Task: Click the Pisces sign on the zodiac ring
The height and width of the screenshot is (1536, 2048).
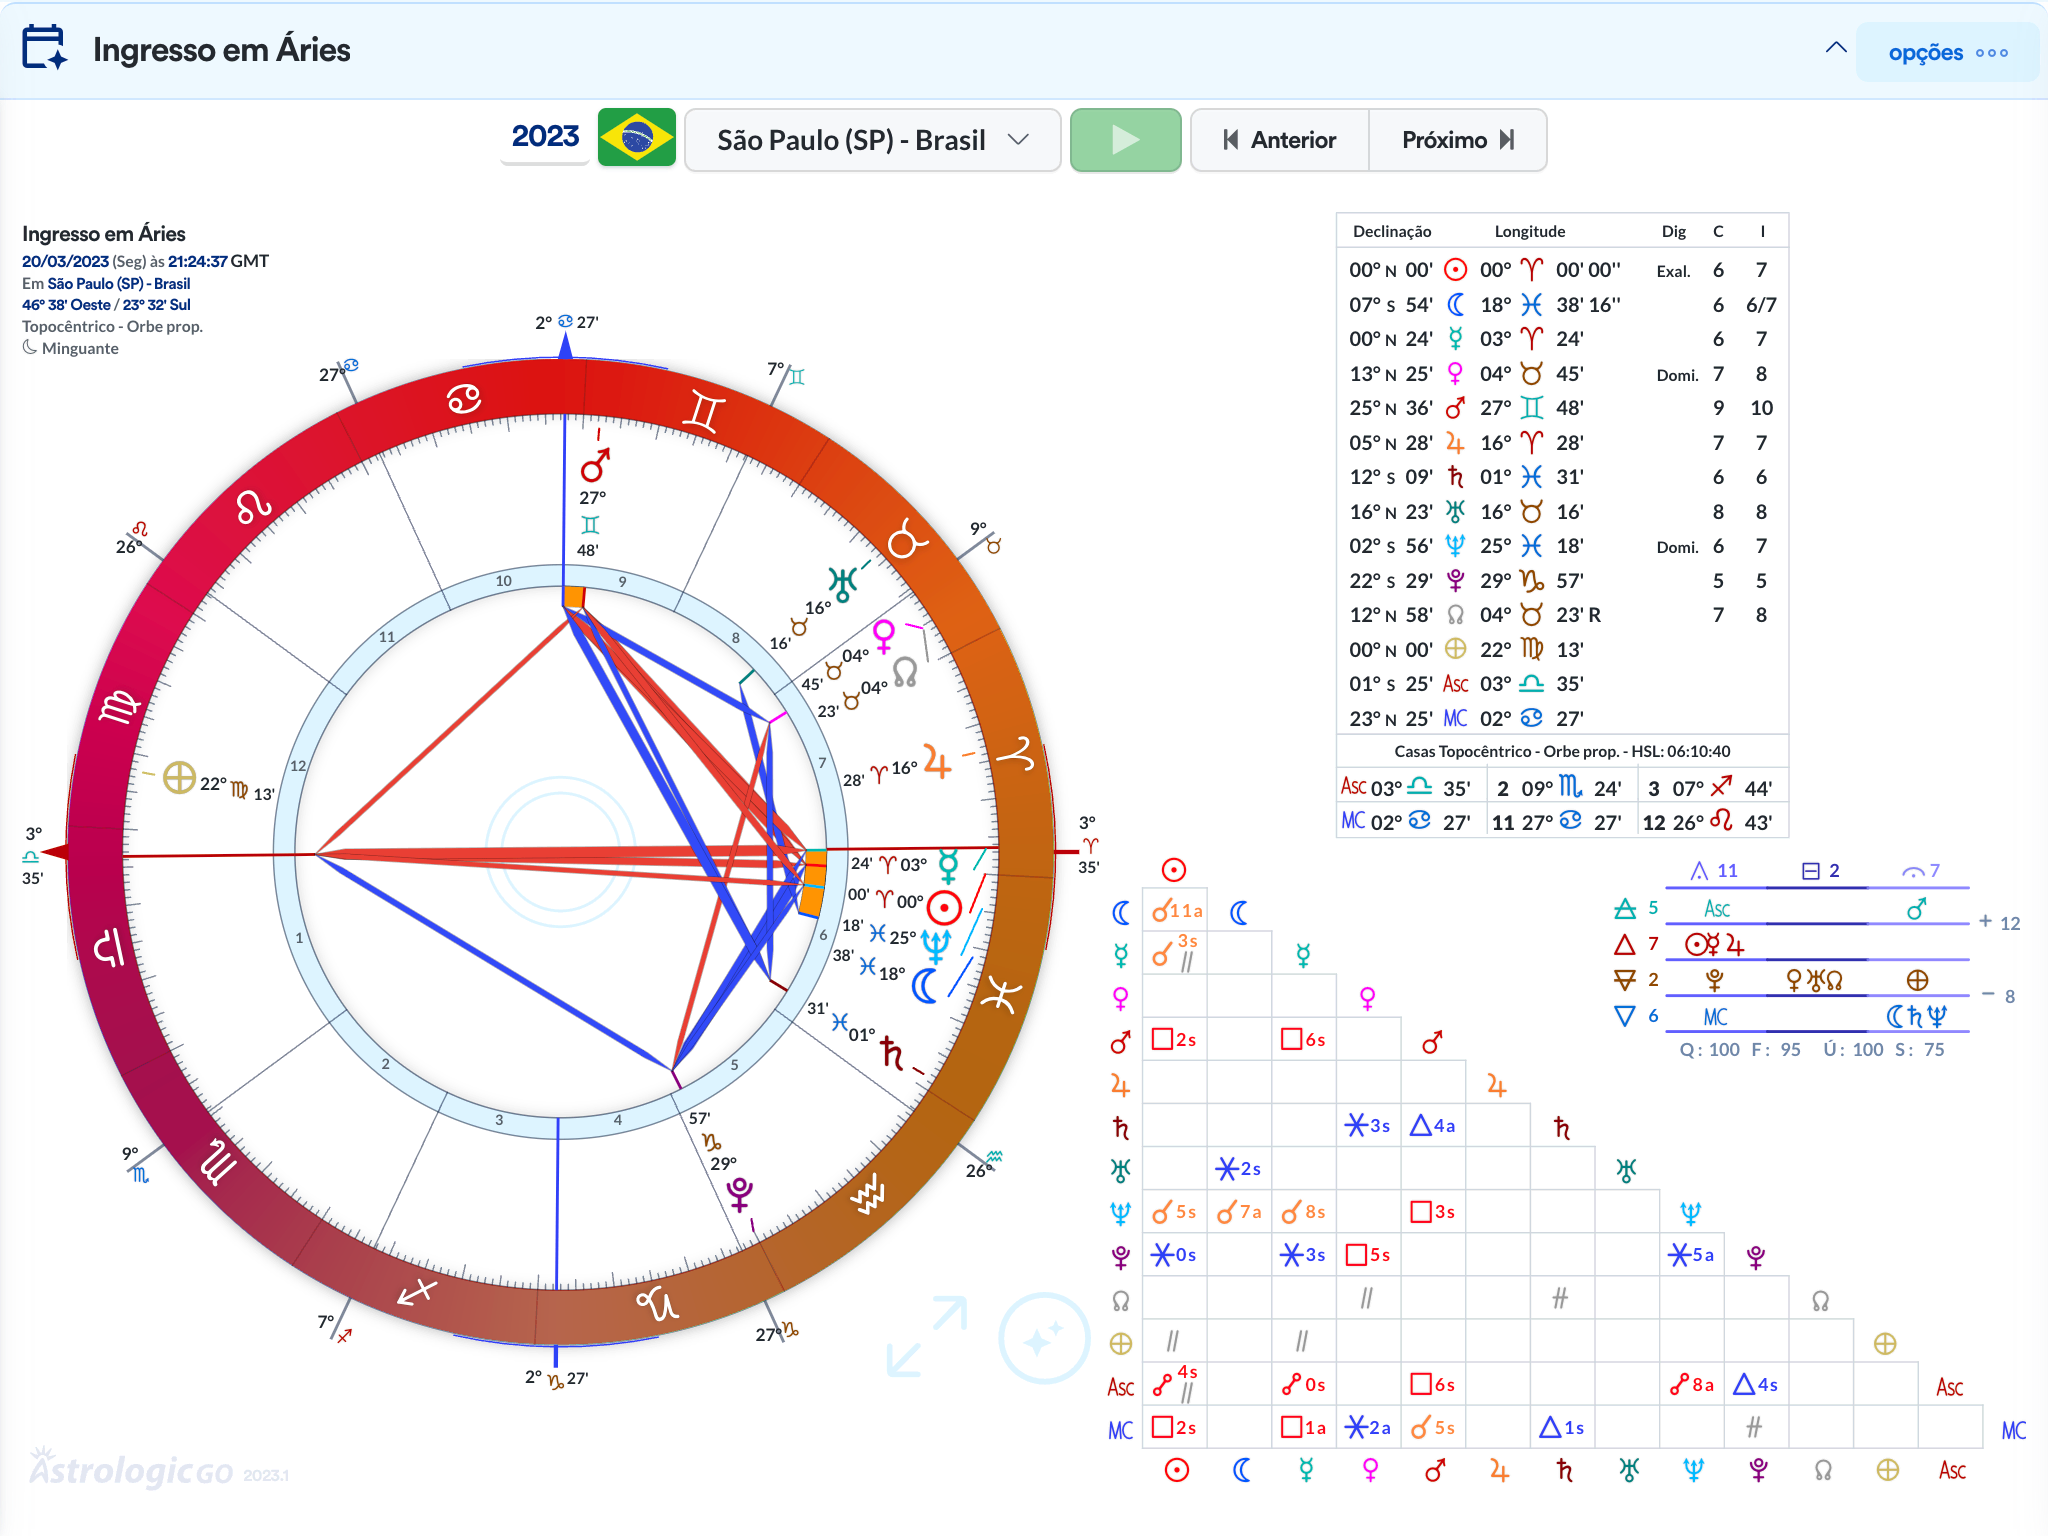Action: (1001, 995)
